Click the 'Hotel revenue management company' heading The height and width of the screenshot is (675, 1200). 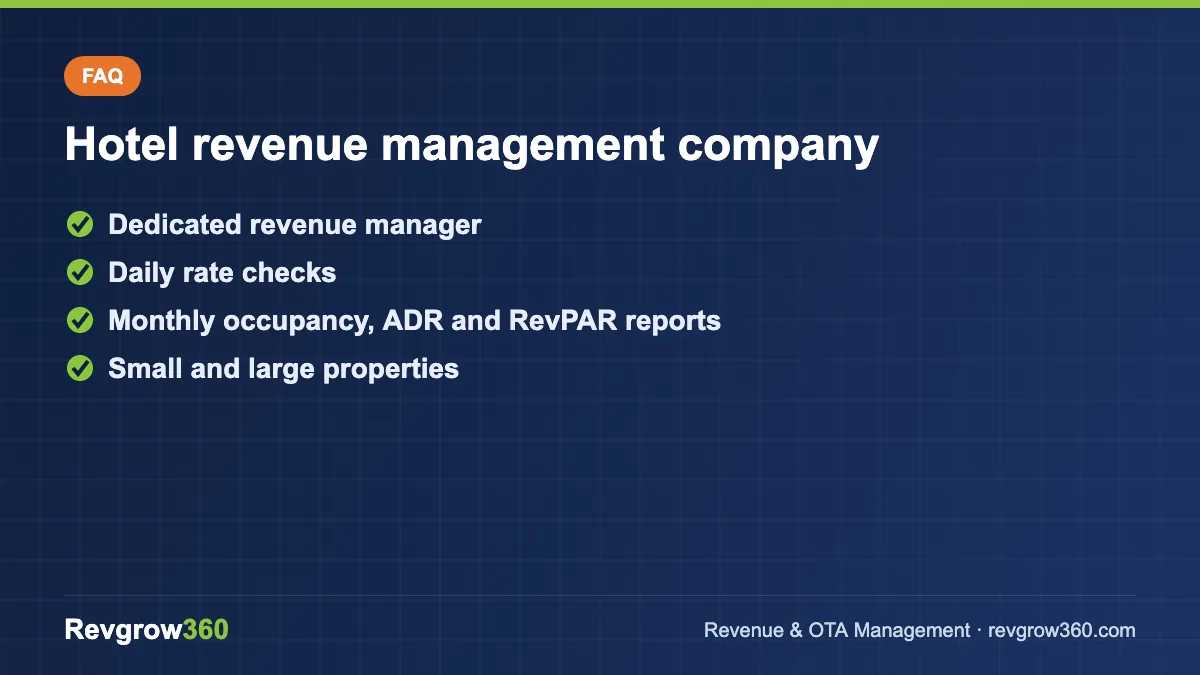pos(471,145)
